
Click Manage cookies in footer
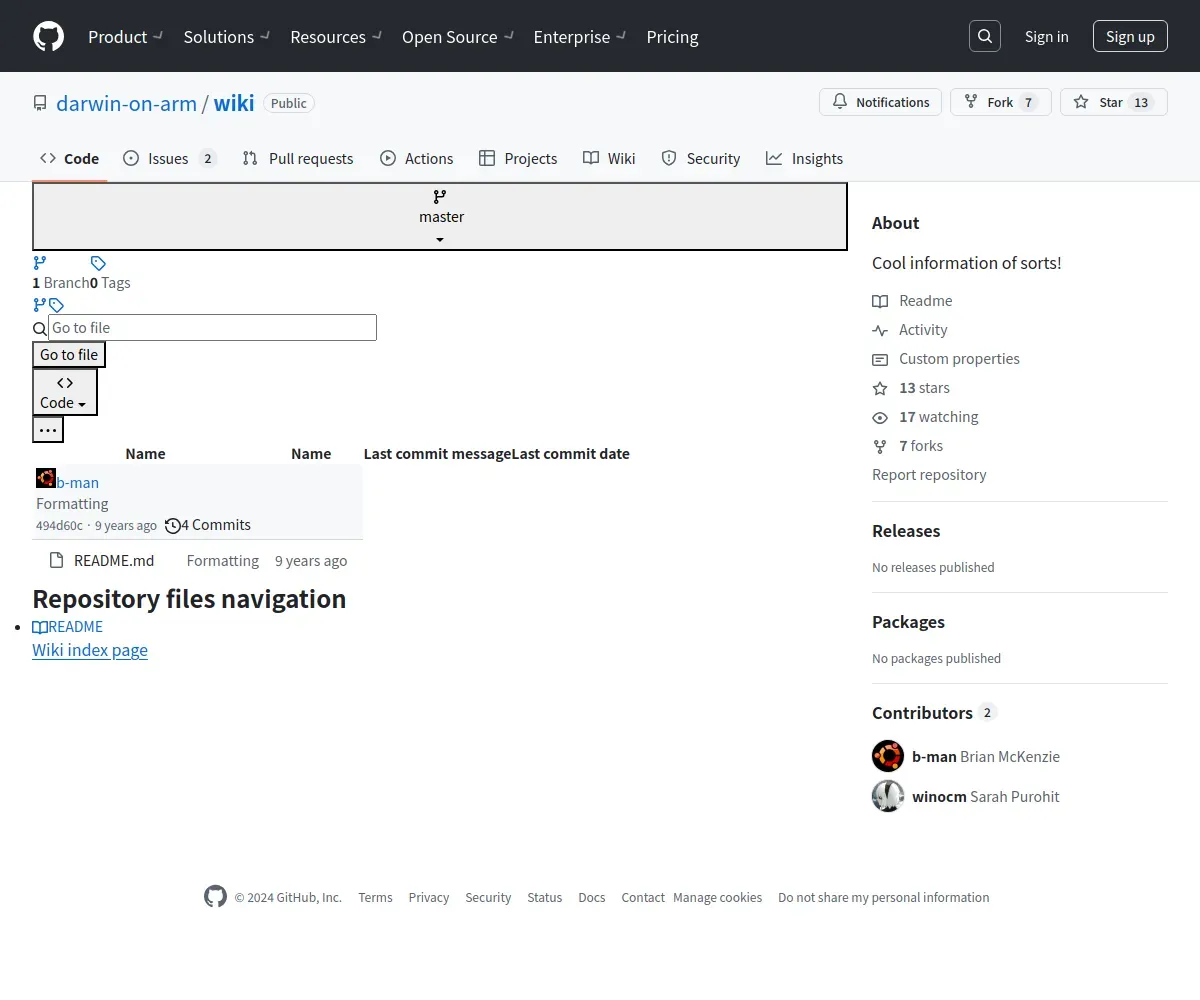click(717, 897)
